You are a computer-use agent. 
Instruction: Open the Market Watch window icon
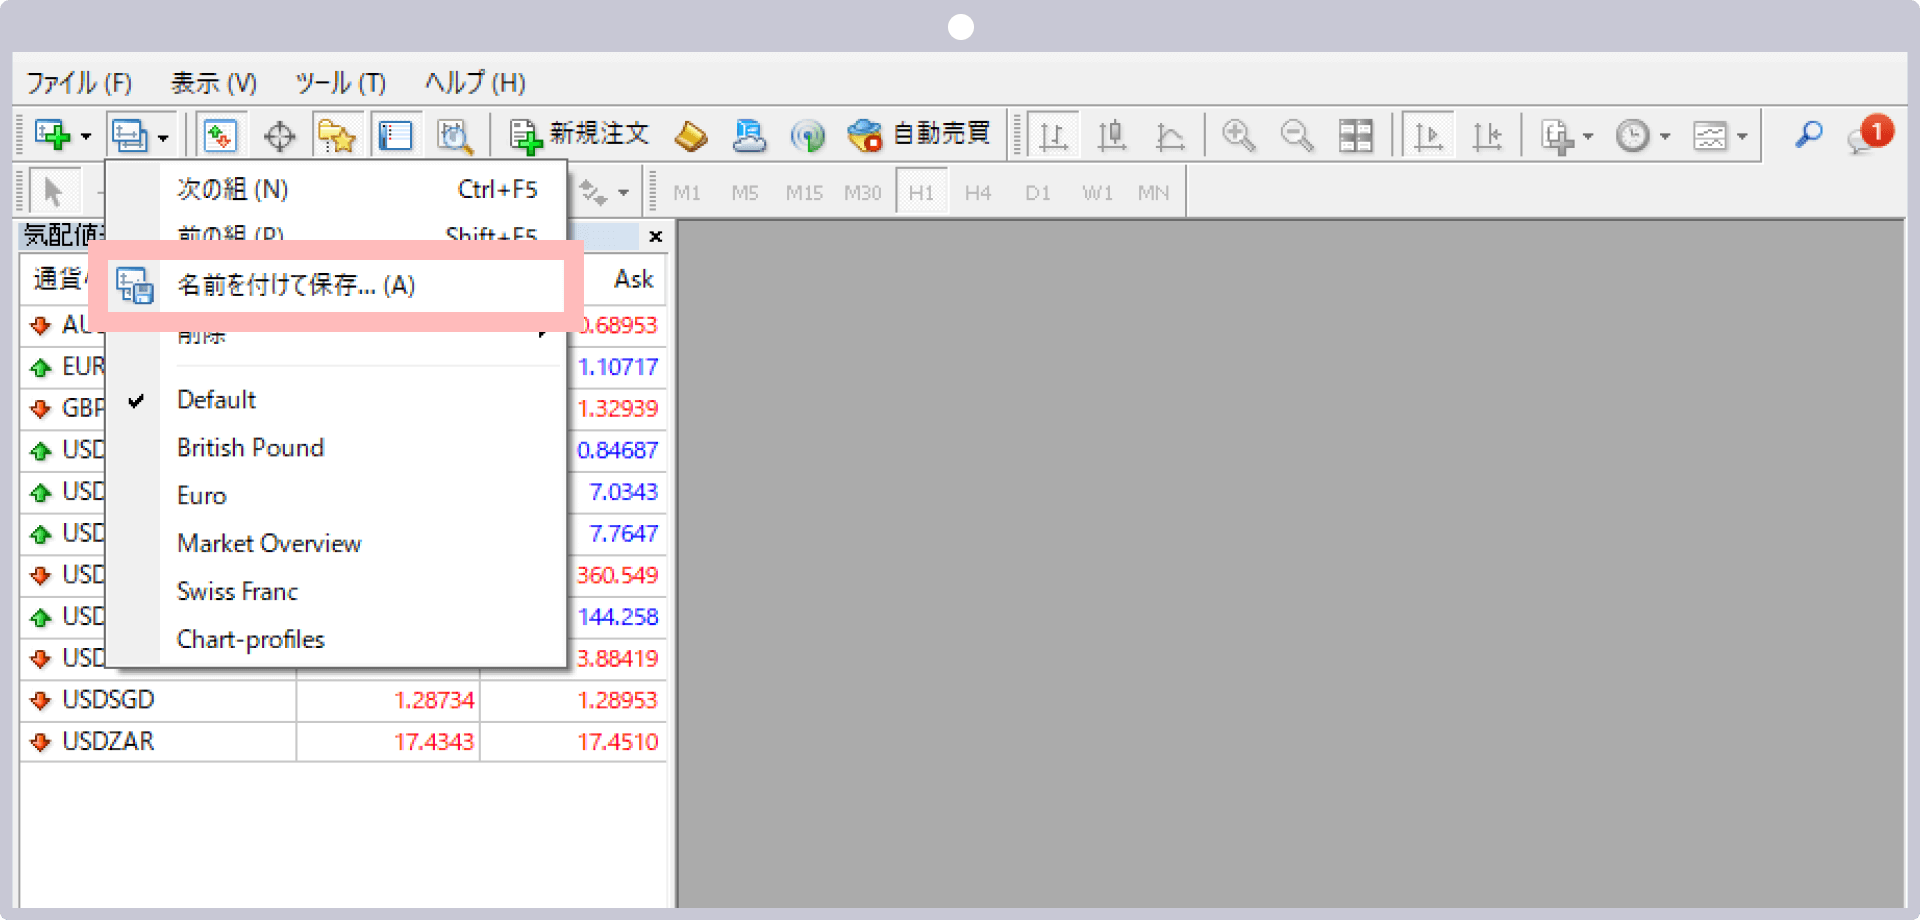pos(220,135)
